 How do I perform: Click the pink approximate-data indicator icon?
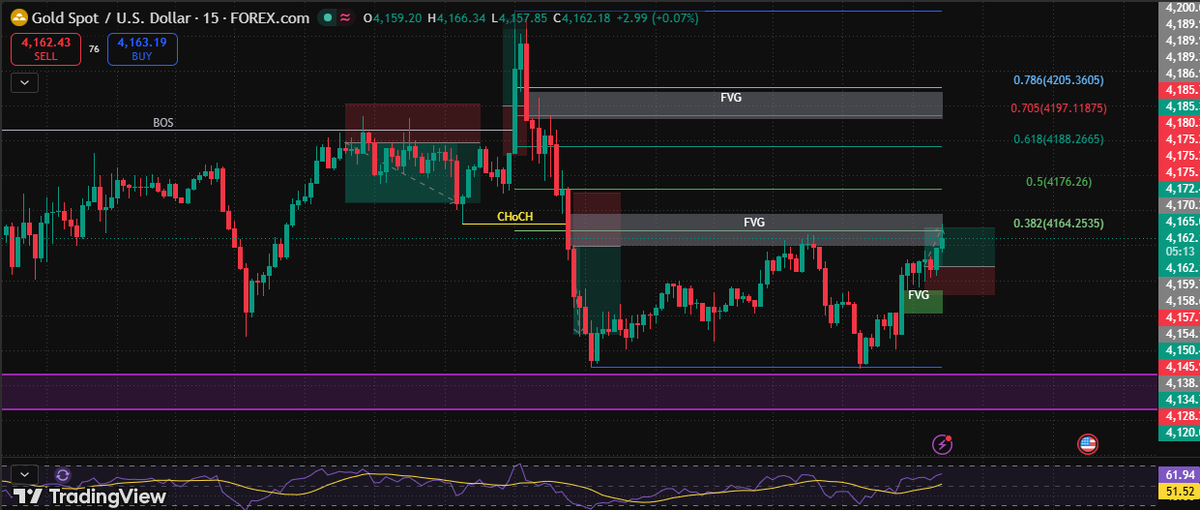click(344, 18)
